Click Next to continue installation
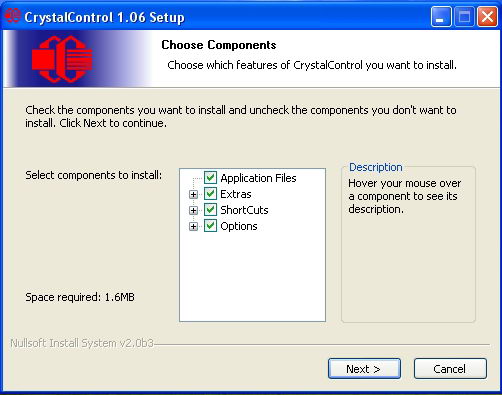 tap(364, 369)
